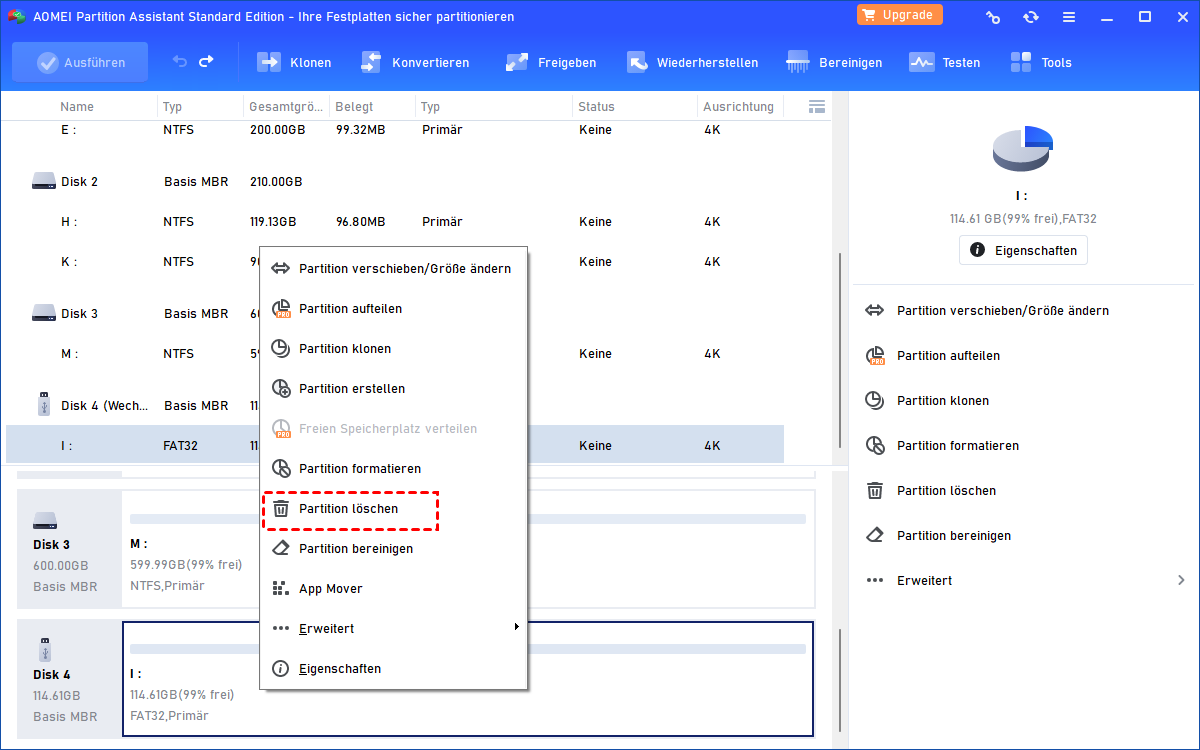Choose Partition verschieben/Größe ändern in the context menu
This screenshot has height=750, width=1200.
[x=393, y=268]
